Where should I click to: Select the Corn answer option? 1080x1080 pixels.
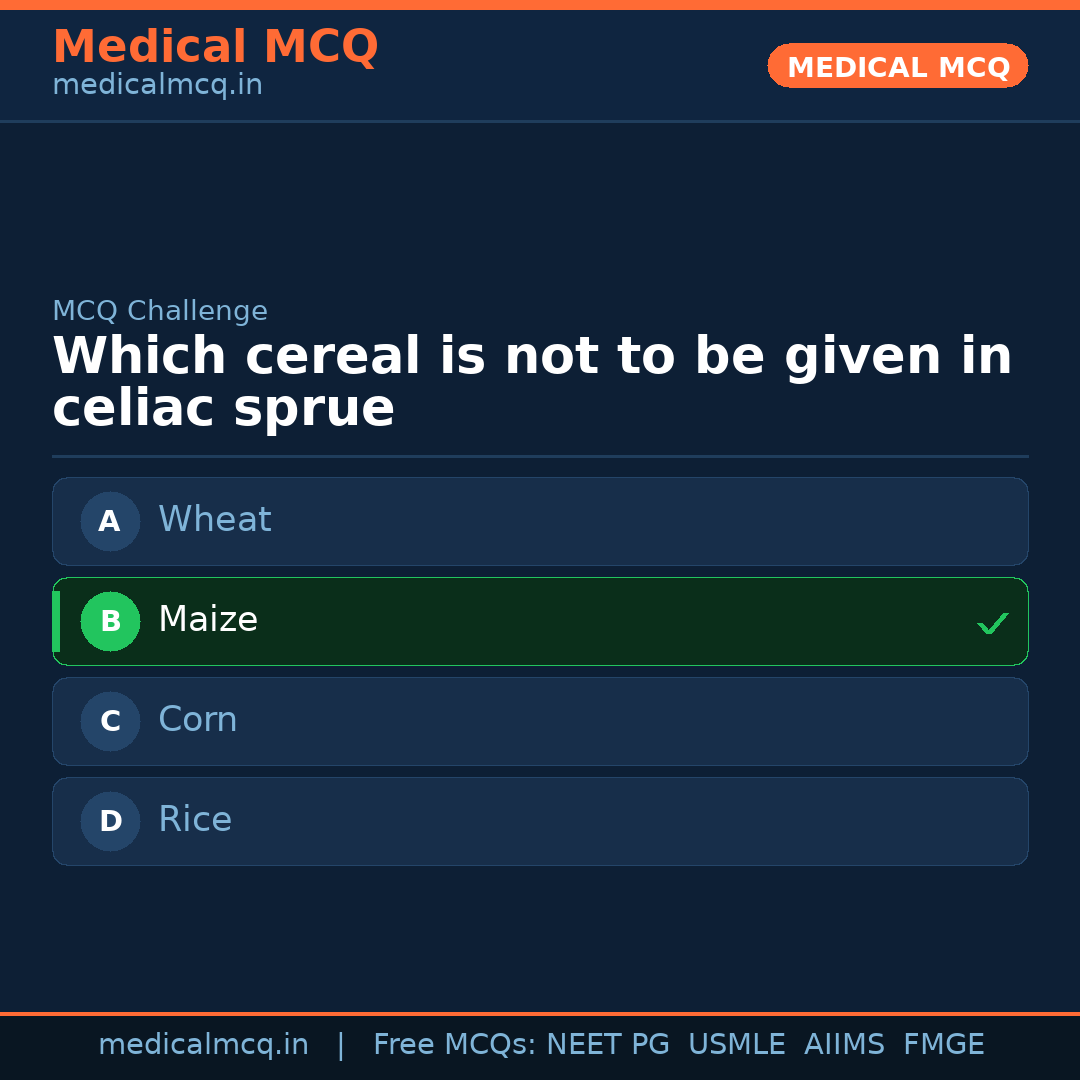[540, 721]
